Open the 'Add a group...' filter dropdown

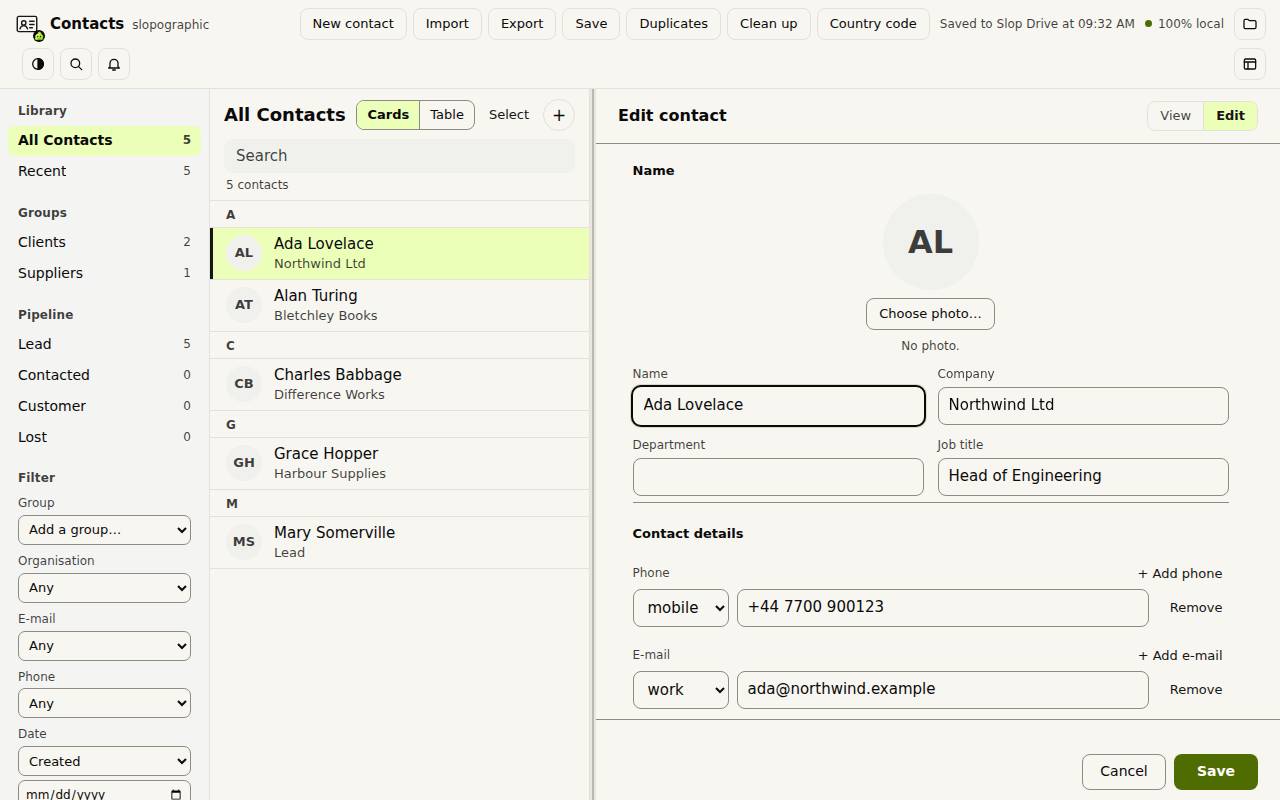click(104, 530)
